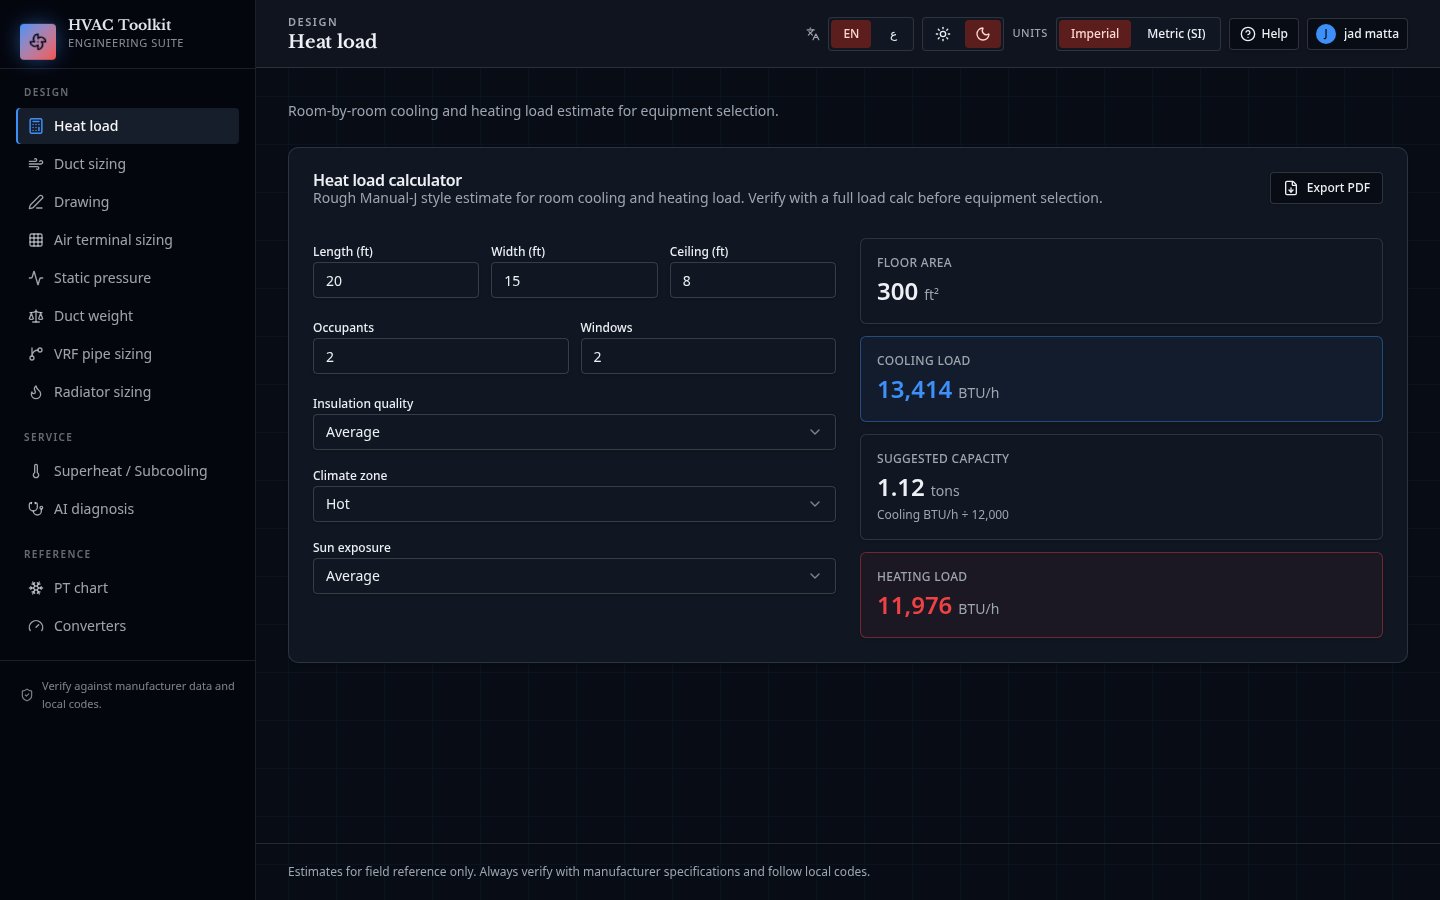Click the Static pressure pulse icon
Screen dimensions: 1440x900
coord(36,278)
